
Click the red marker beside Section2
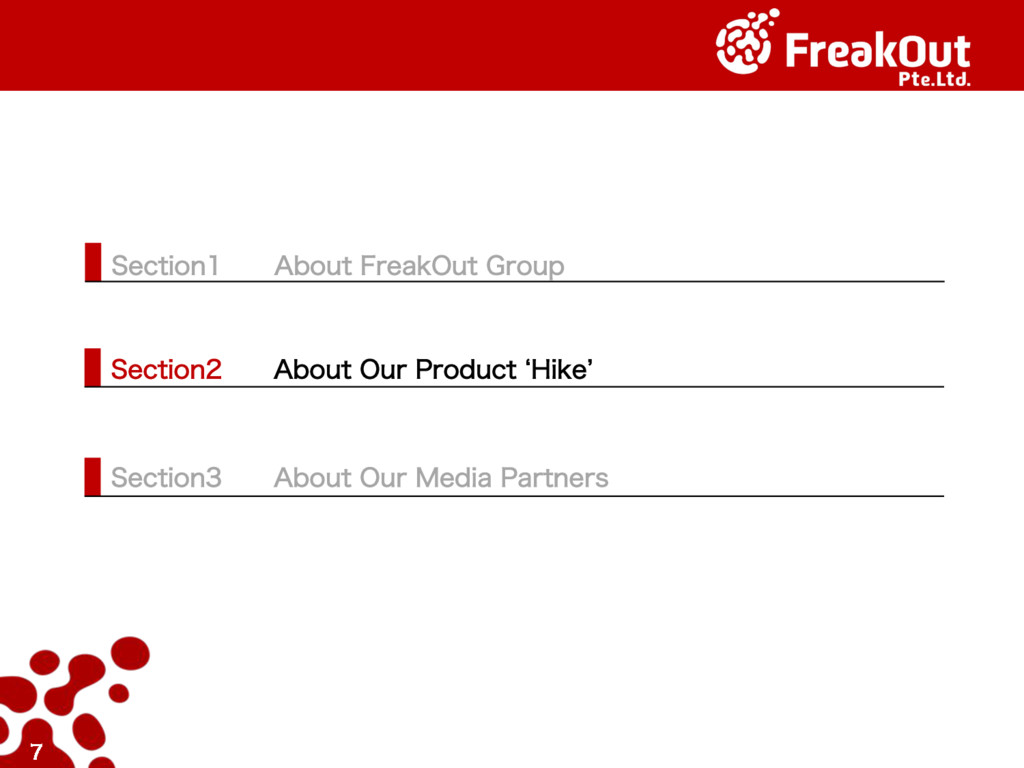(93, 366)
